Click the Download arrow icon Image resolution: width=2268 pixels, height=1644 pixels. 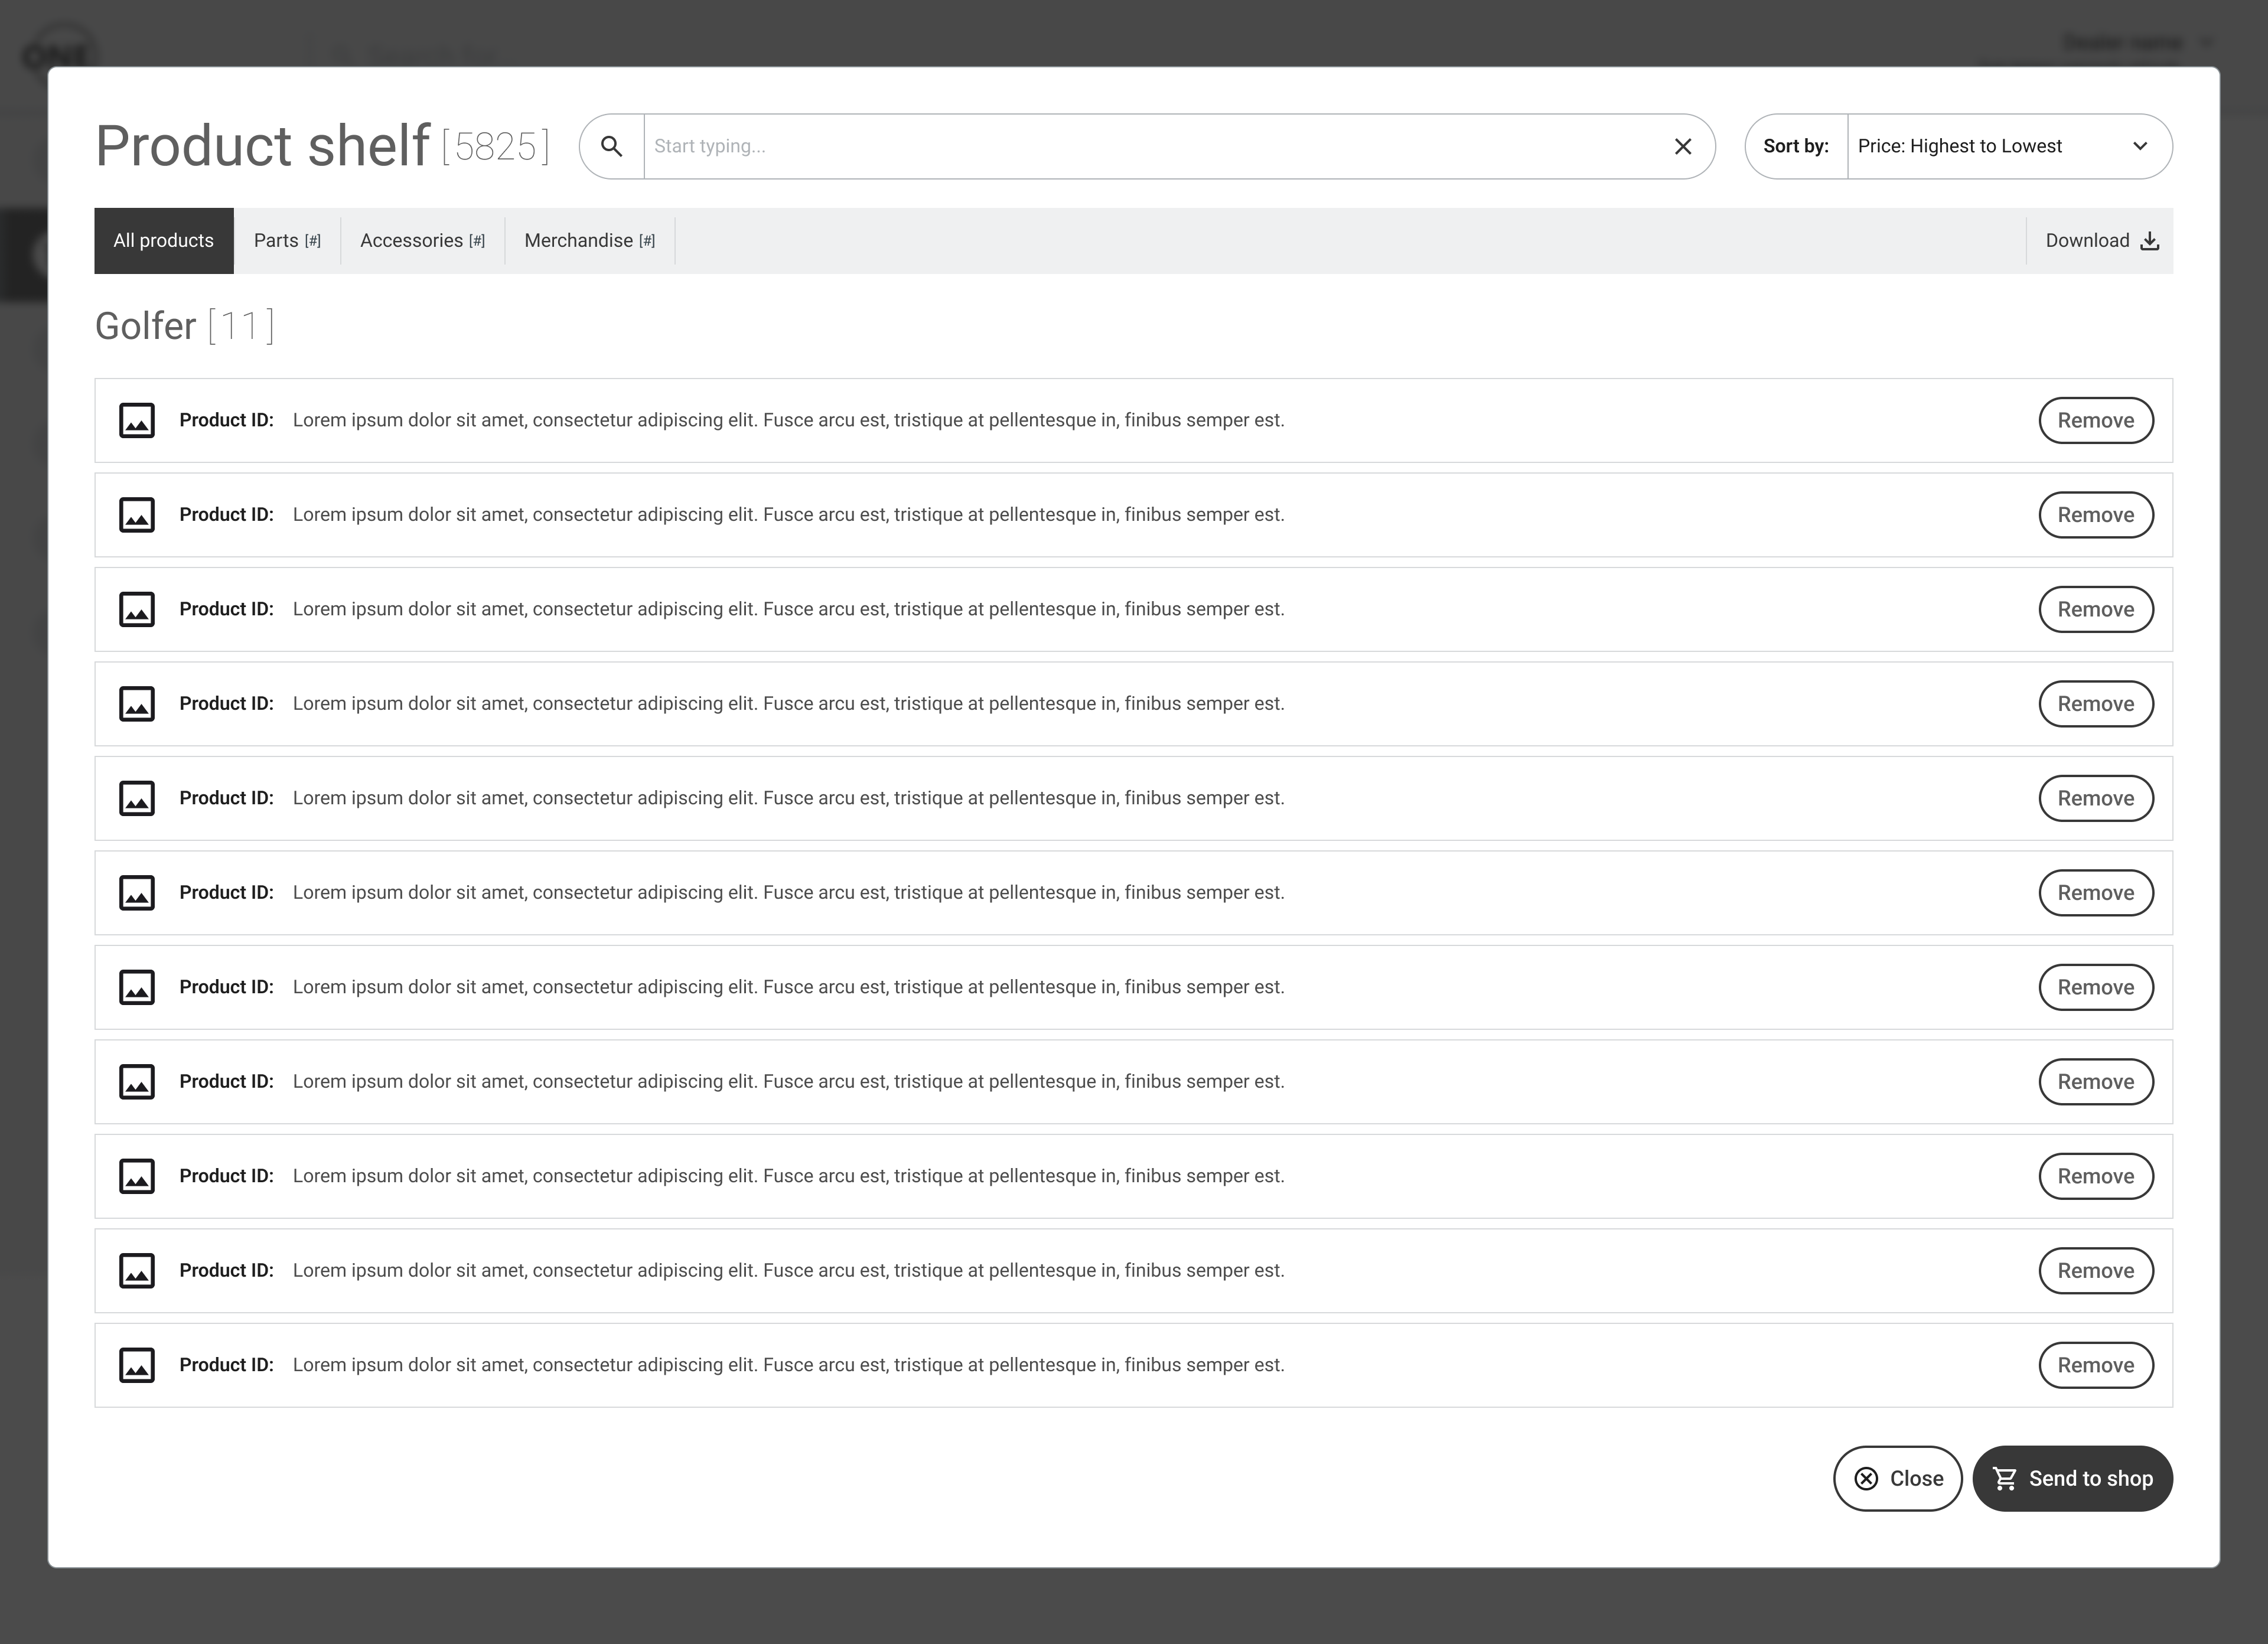click(x=2149, y=241)
